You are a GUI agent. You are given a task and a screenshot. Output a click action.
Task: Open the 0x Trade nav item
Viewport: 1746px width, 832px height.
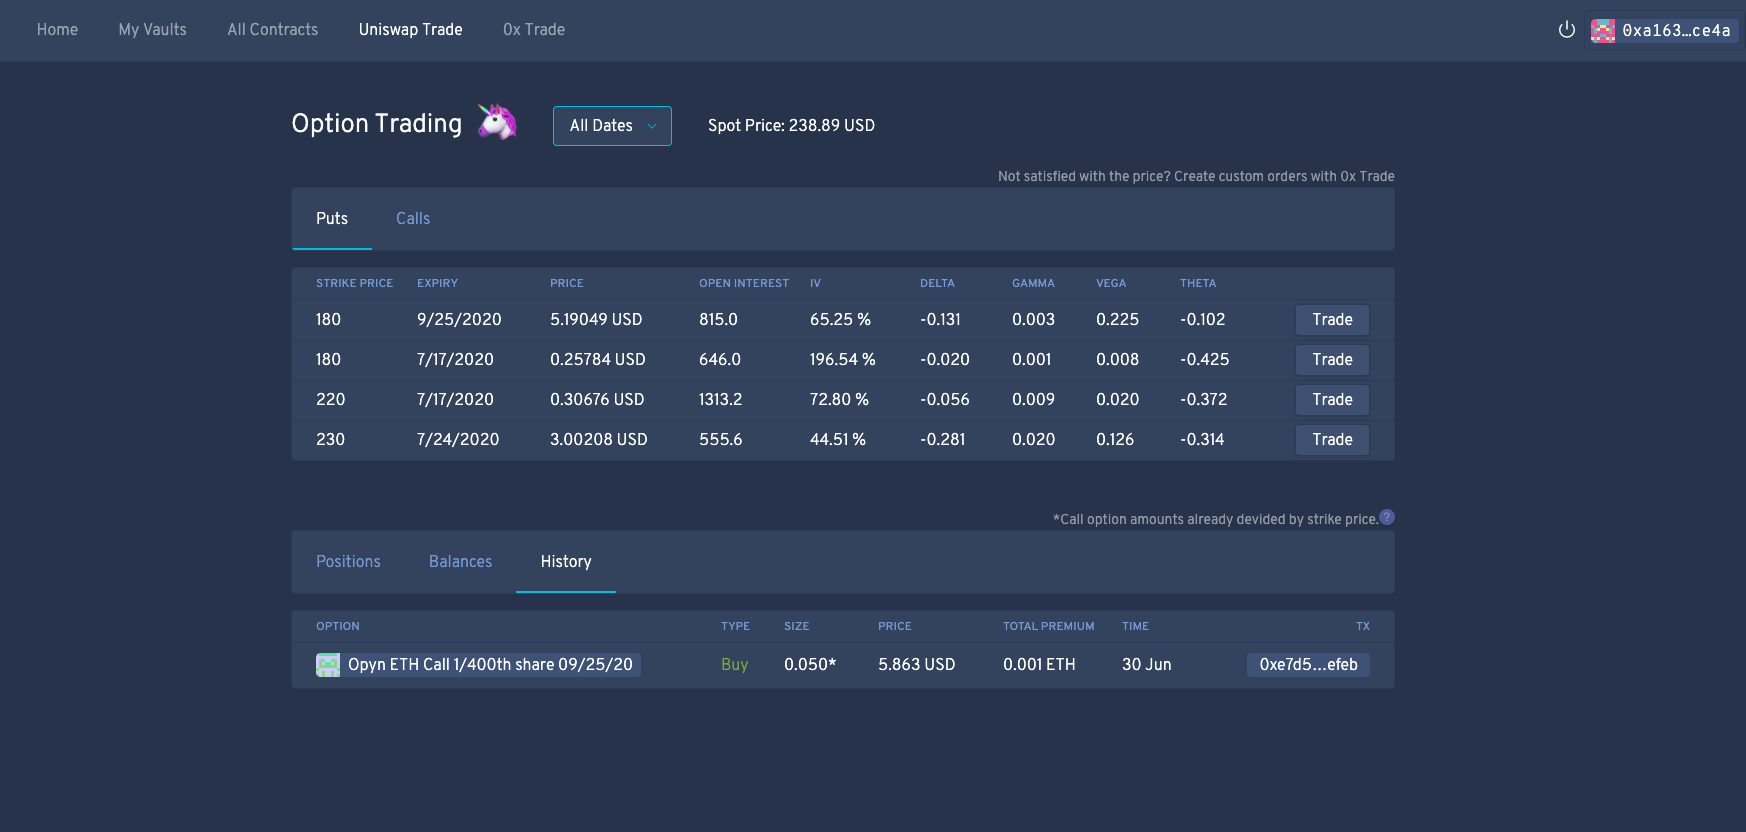tap(534, 30)
